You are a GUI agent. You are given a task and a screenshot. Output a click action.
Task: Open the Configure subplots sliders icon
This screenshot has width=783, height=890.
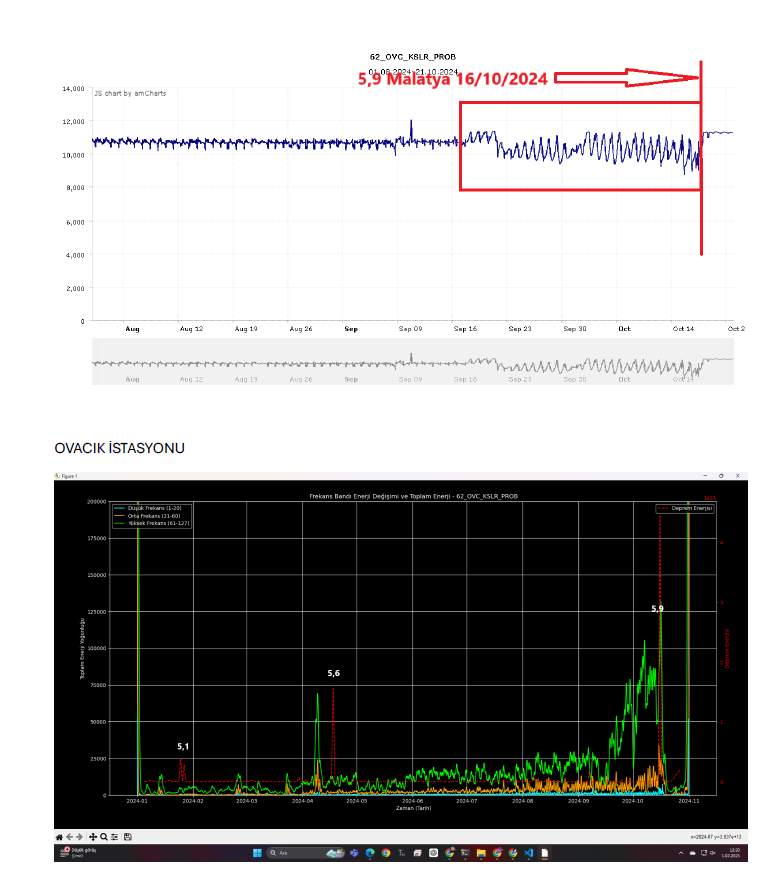pos(115,837)
